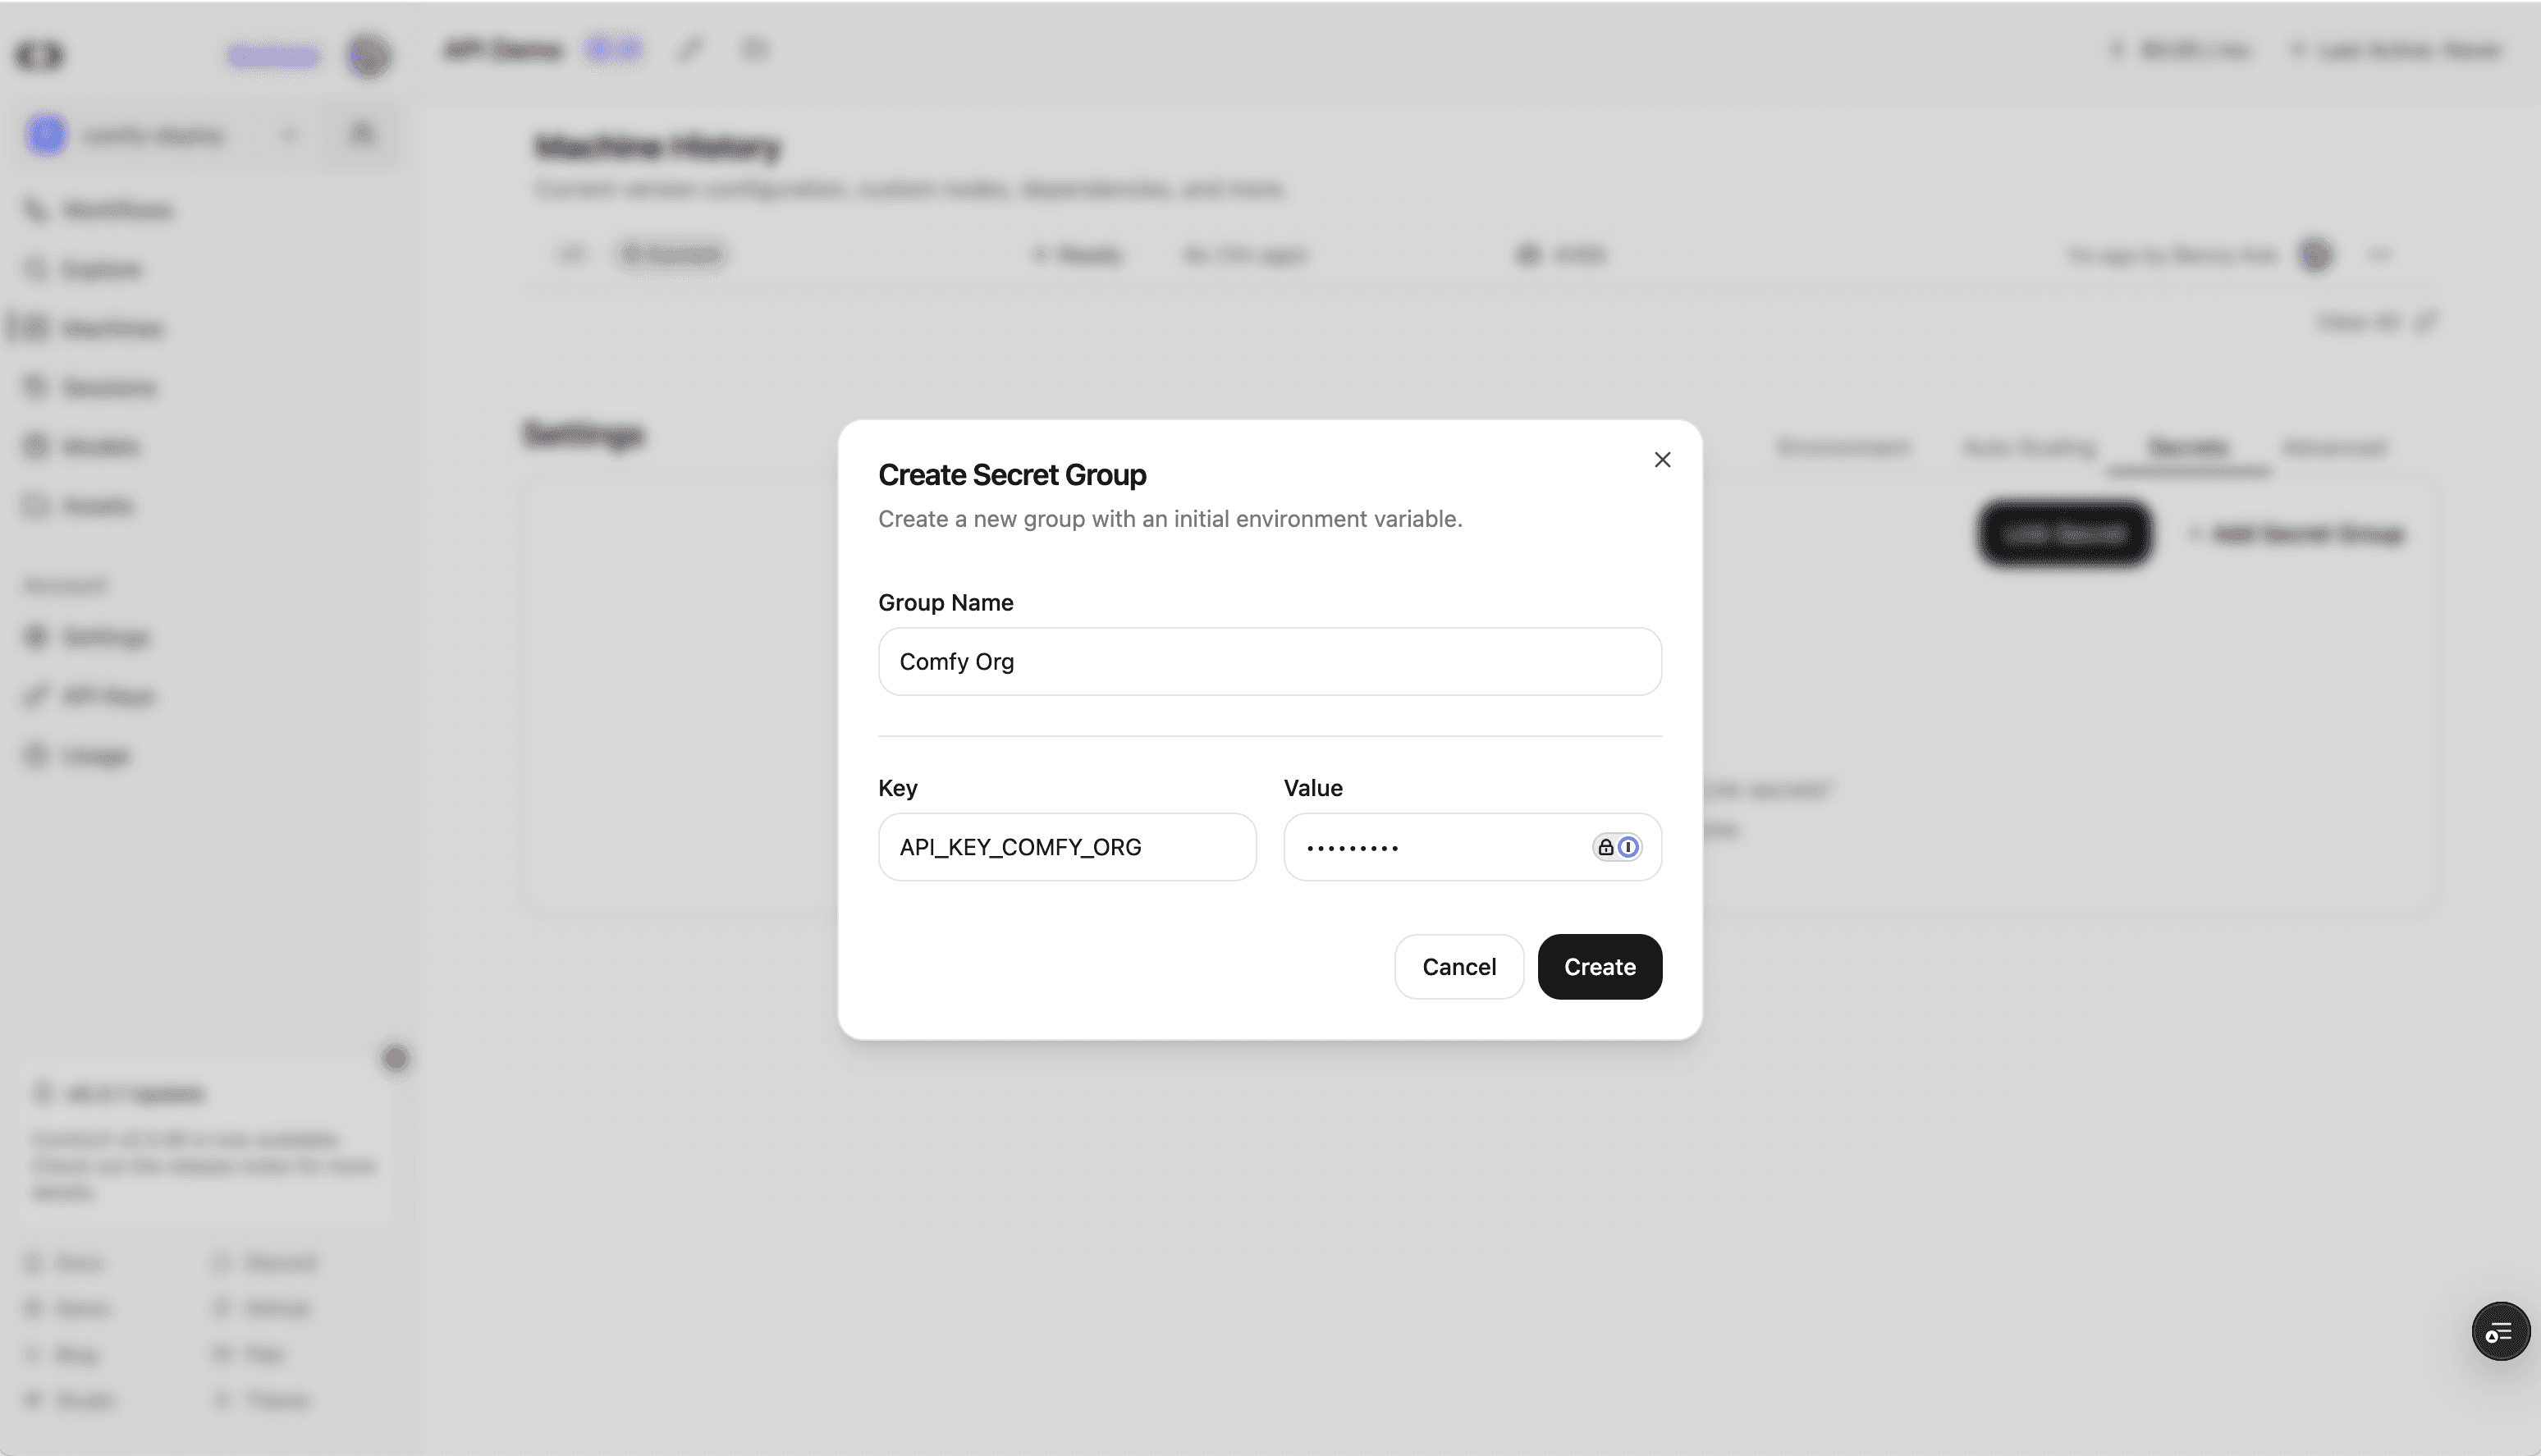Click the Create button

click(x=1599, y=967)
